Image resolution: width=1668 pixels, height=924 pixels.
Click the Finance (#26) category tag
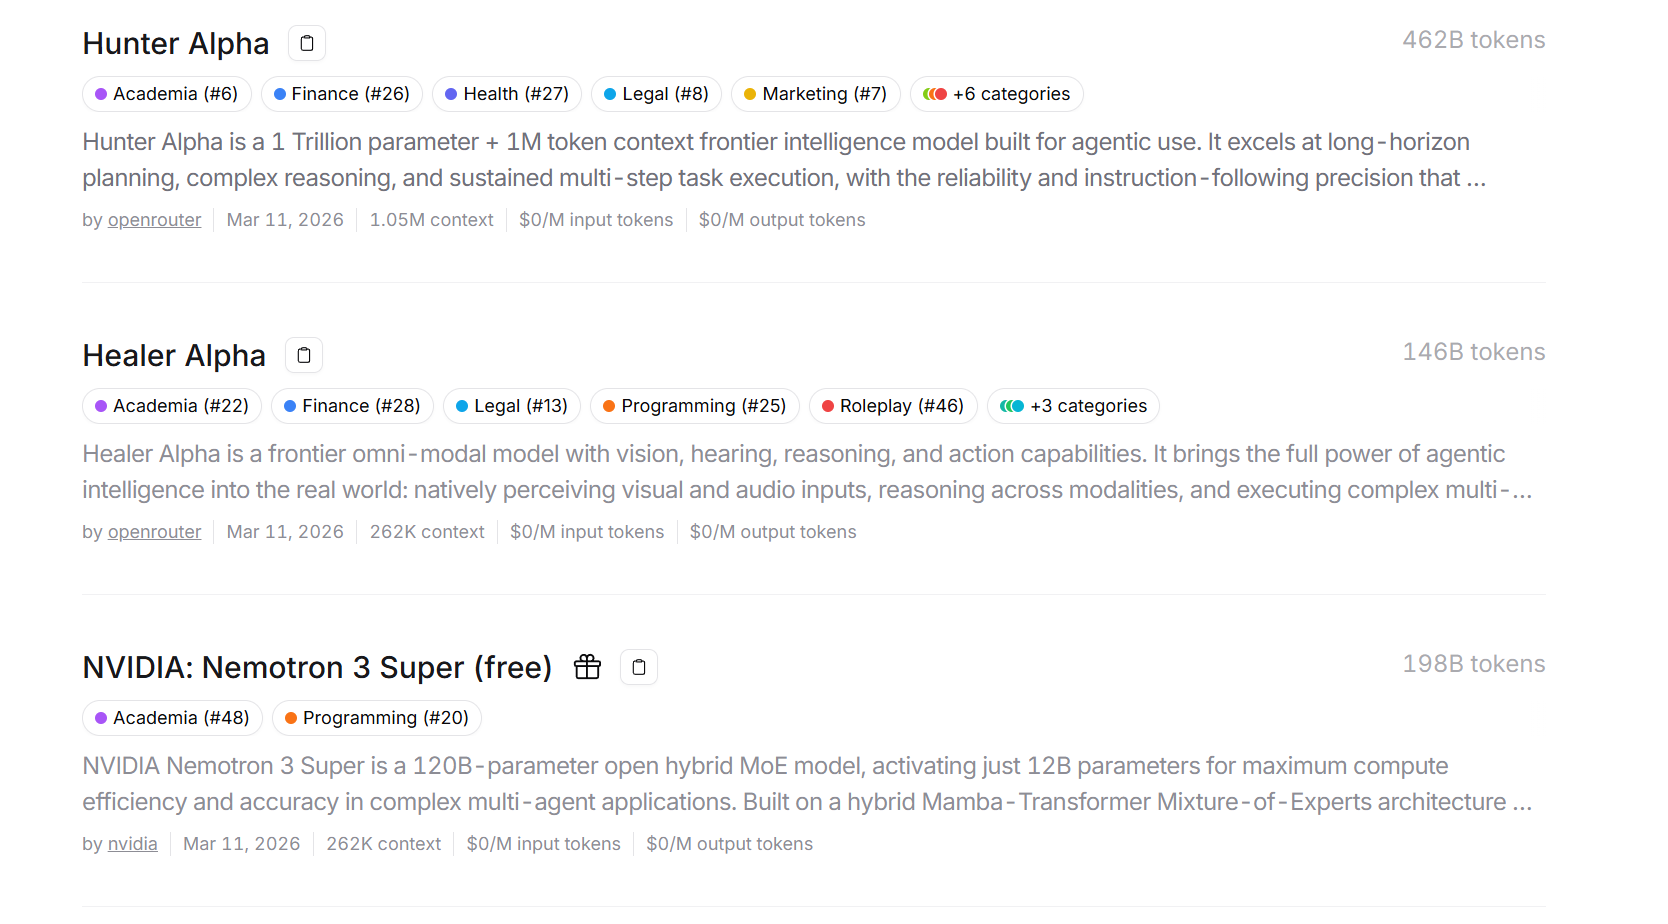(341, 94)
